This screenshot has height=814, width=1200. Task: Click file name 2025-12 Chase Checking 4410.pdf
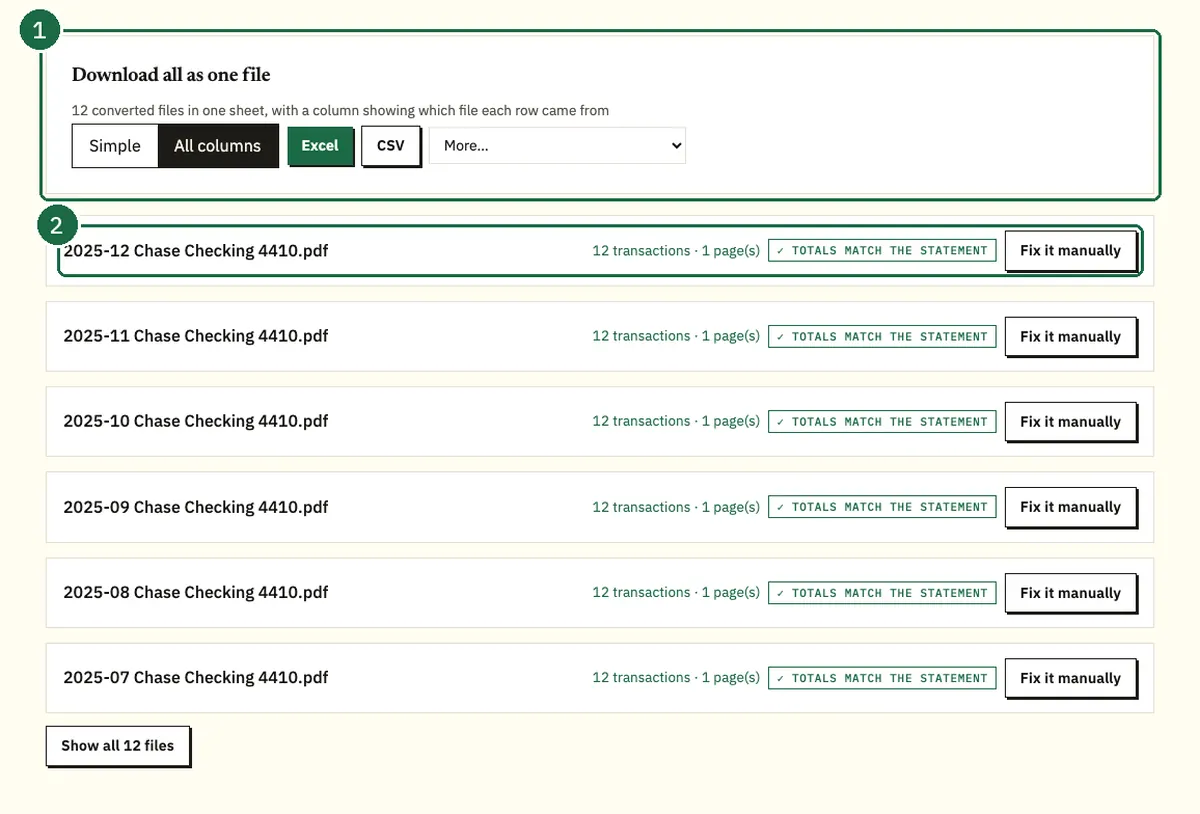(x=196, y=251)
